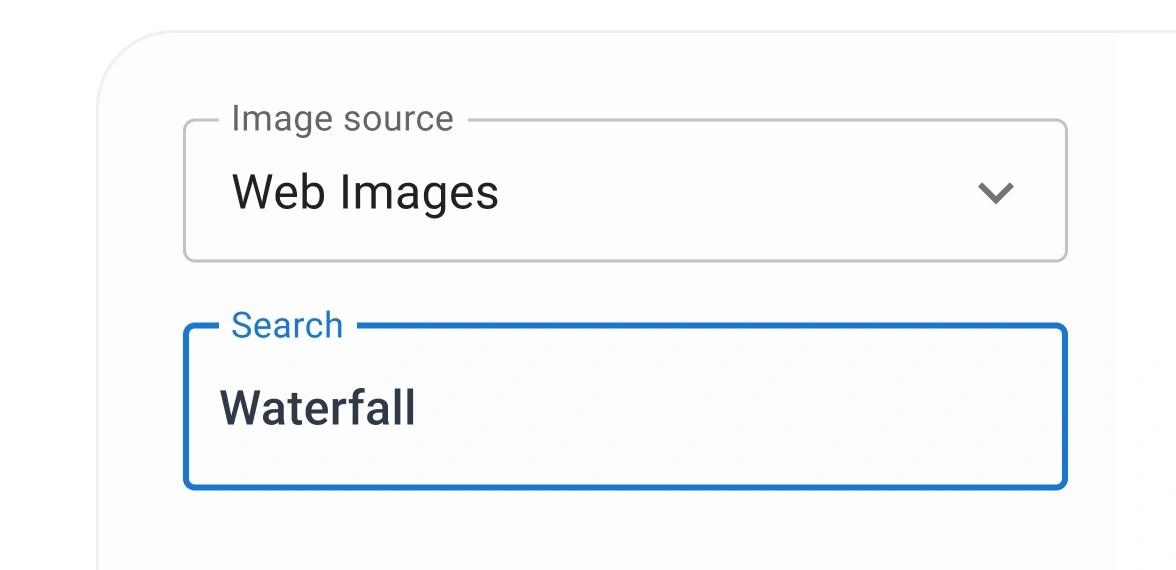
Task: Click the panel background below Search
Action: tap(625, 530)
